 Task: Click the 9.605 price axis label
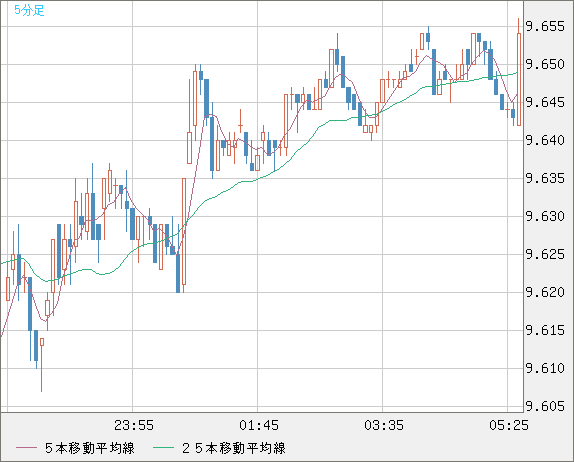pos(545,406)
